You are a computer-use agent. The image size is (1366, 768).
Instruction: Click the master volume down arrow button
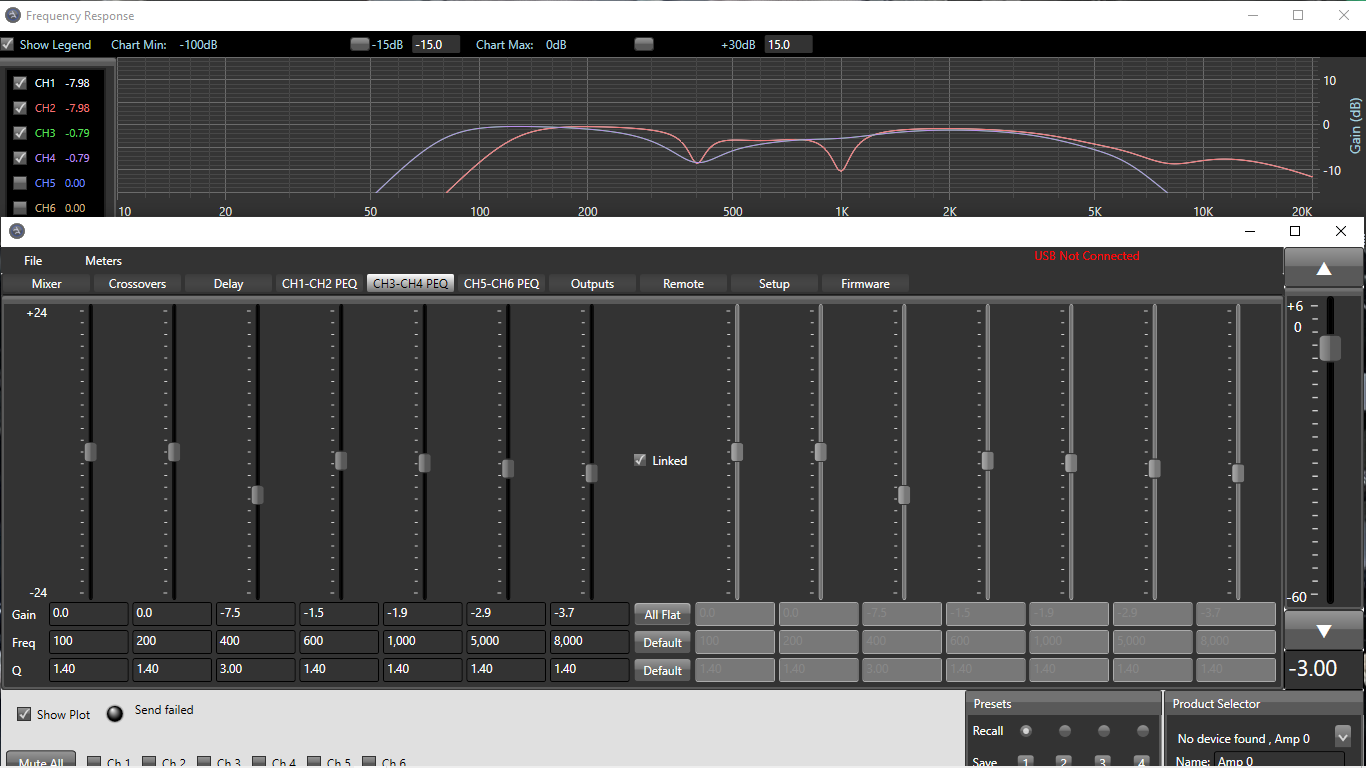pyautogui.click(x=1323, y=631)
